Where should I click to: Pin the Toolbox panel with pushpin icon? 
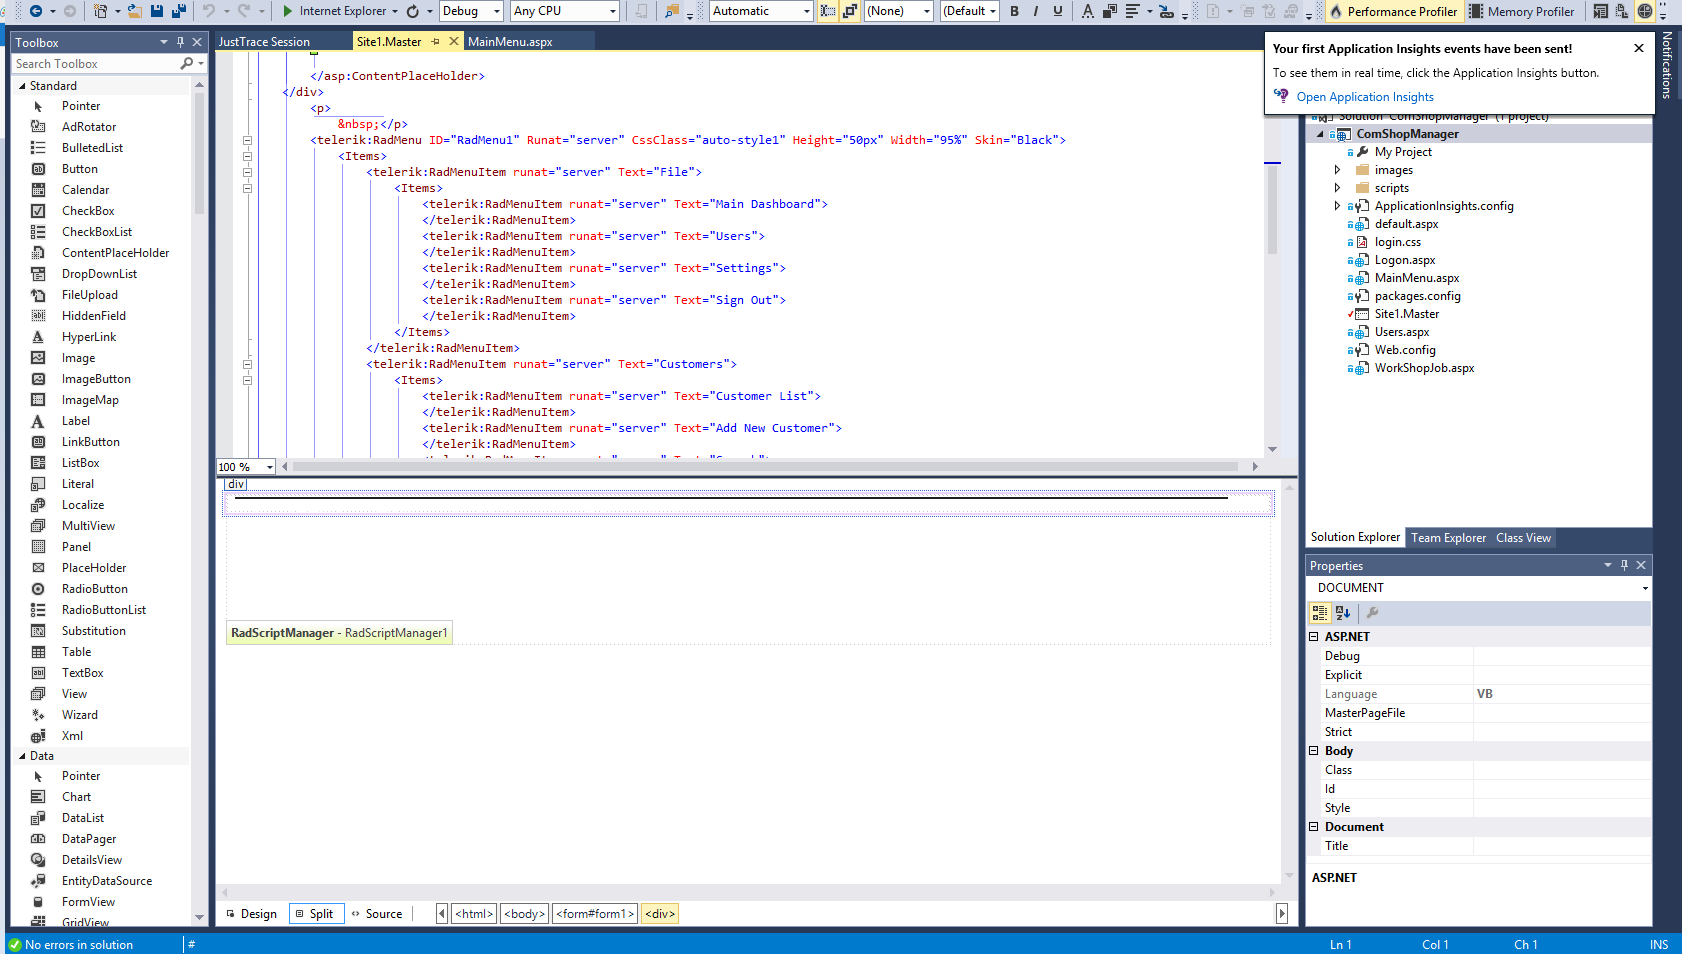coord(180,42)
